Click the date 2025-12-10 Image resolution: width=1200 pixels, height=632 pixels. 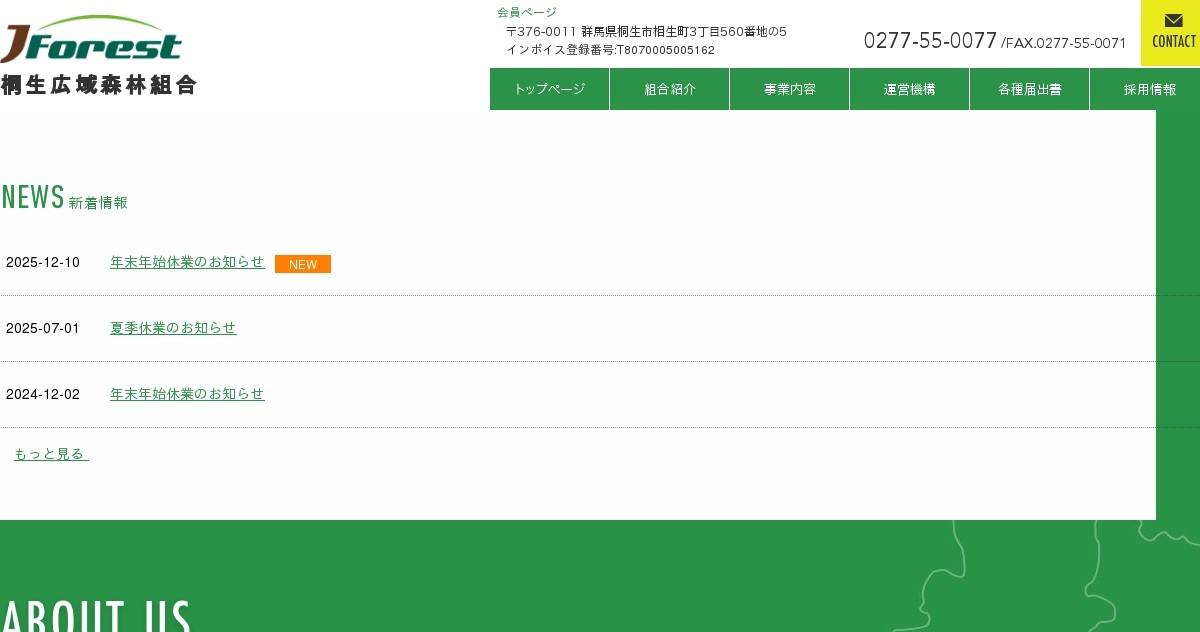coord(43,263)
